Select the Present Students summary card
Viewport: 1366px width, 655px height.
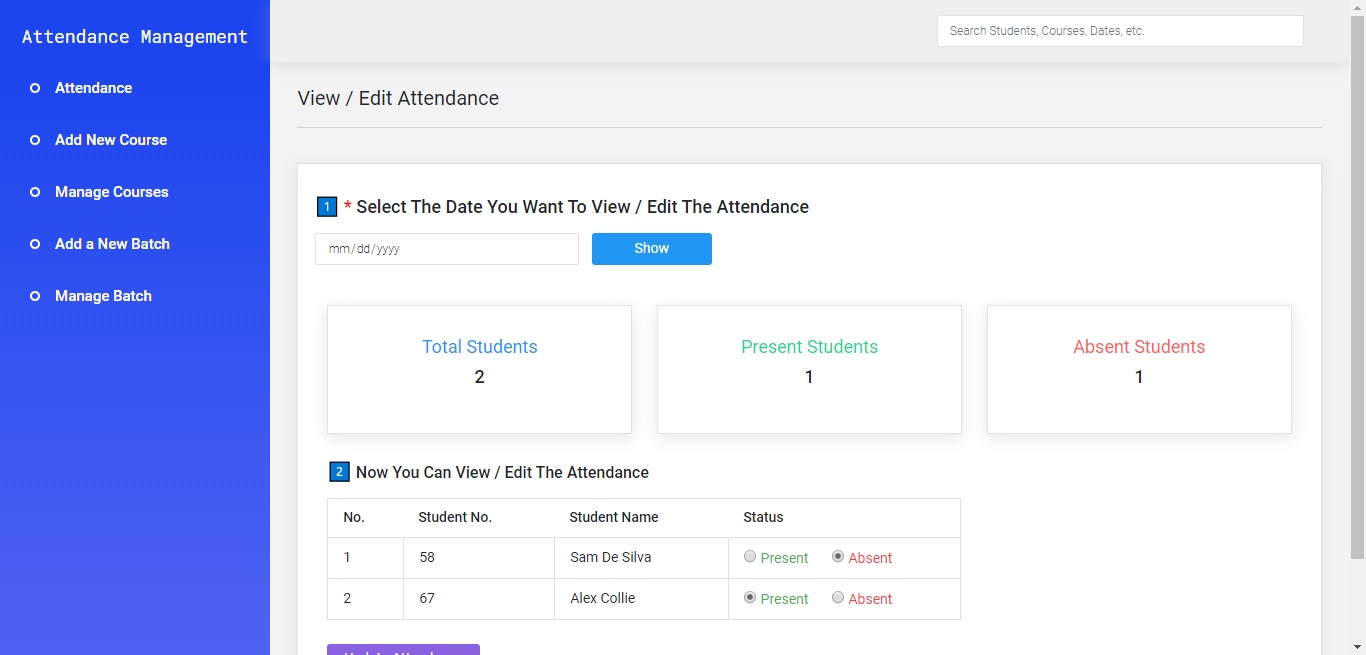(809, 369)
